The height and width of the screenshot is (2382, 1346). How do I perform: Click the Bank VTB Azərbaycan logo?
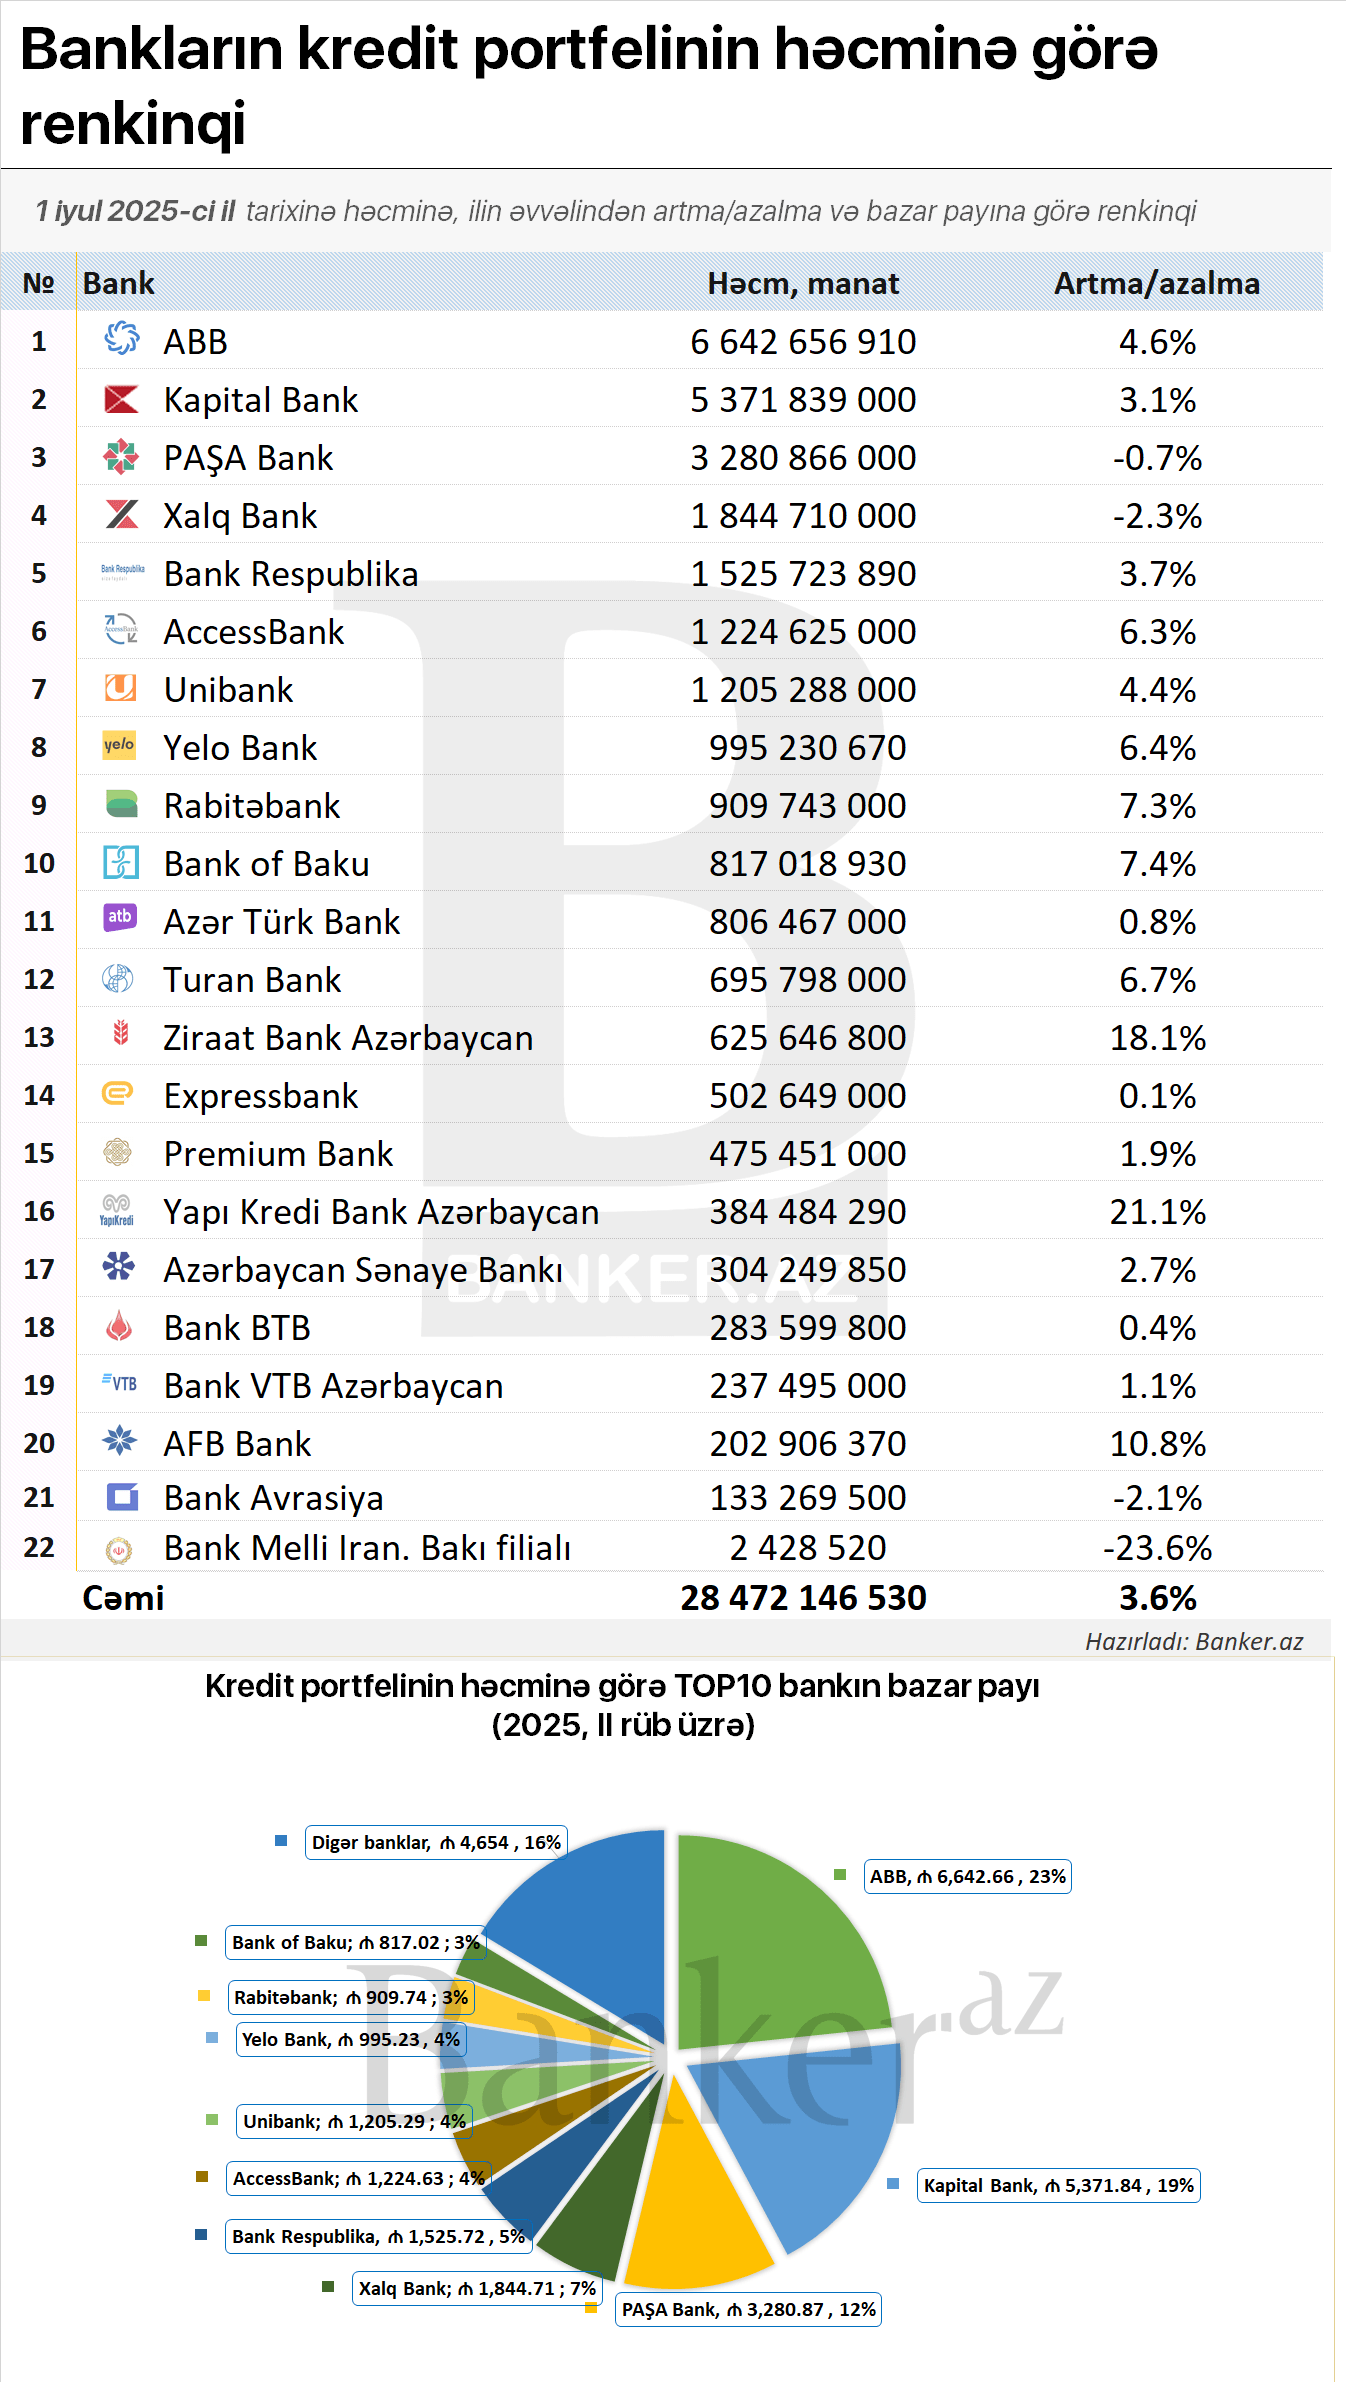119,1383
